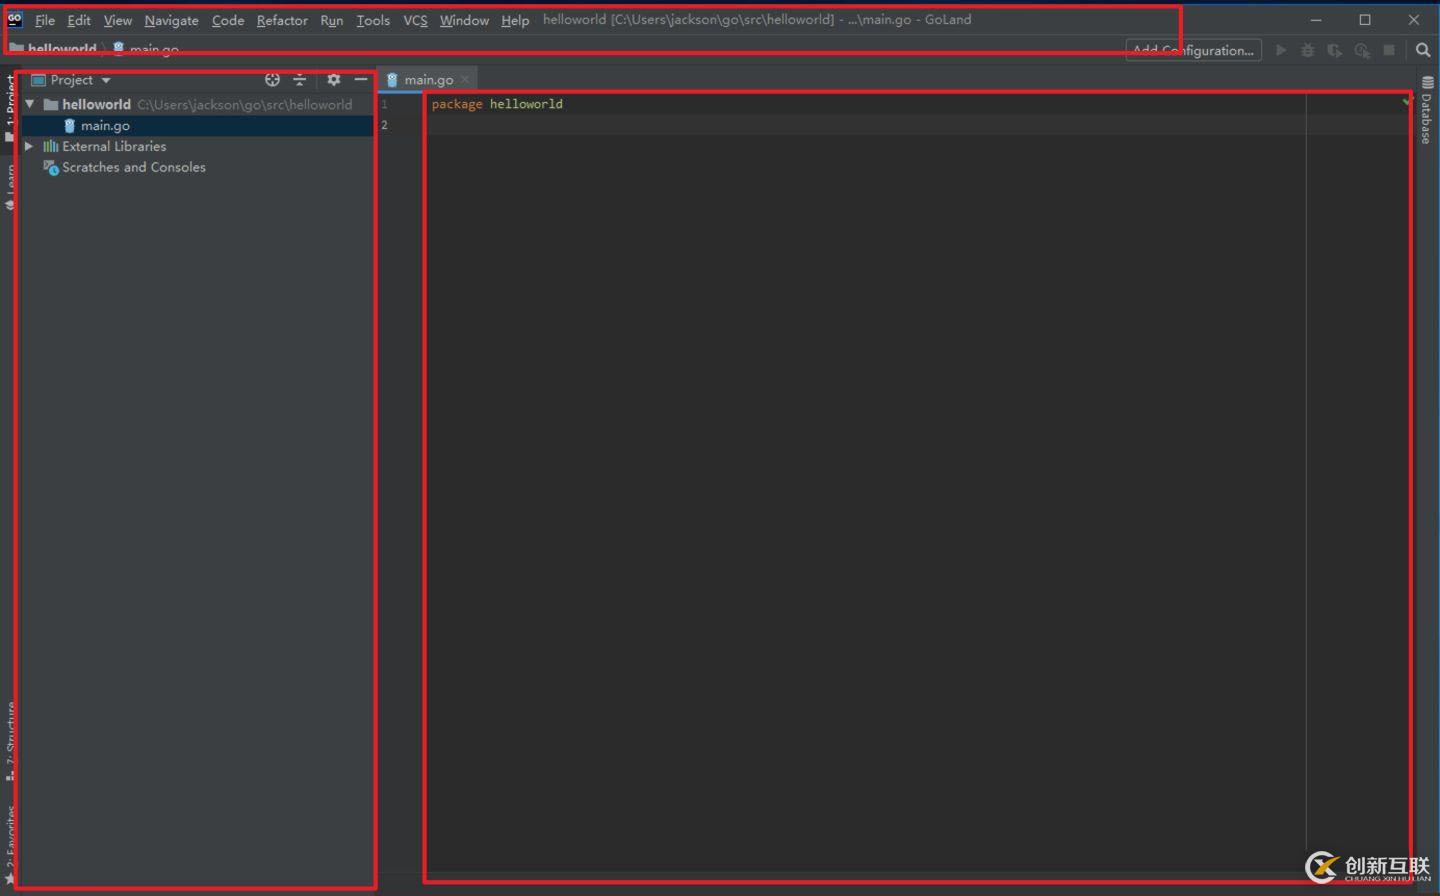Click the Collapse All icon in Project panel
Viewport: 1440px width, 896px height.
[x=300, y=79]
